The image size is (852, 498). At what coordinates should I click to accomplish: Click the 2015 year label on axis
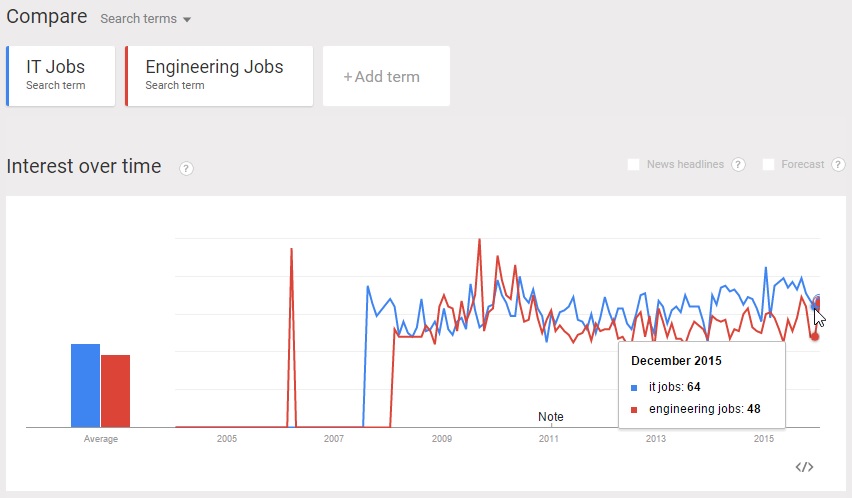click(763, 439)
